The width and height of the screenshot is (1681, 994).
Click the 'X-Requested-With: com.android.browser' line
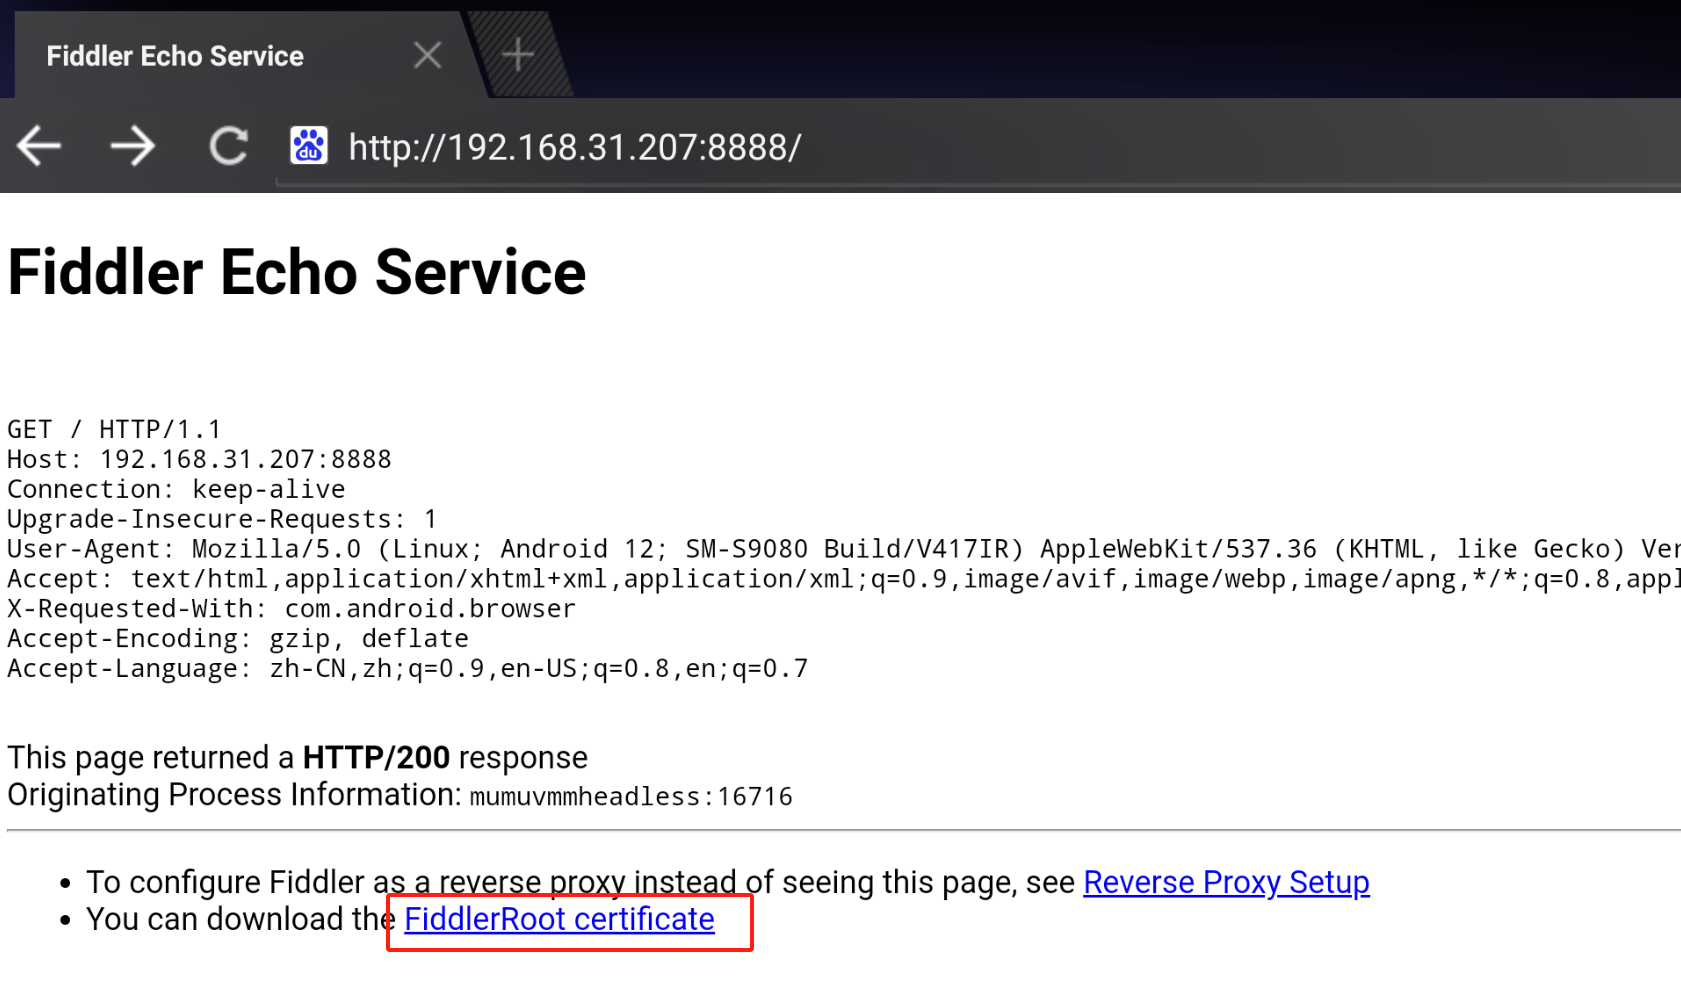point(291,609)
